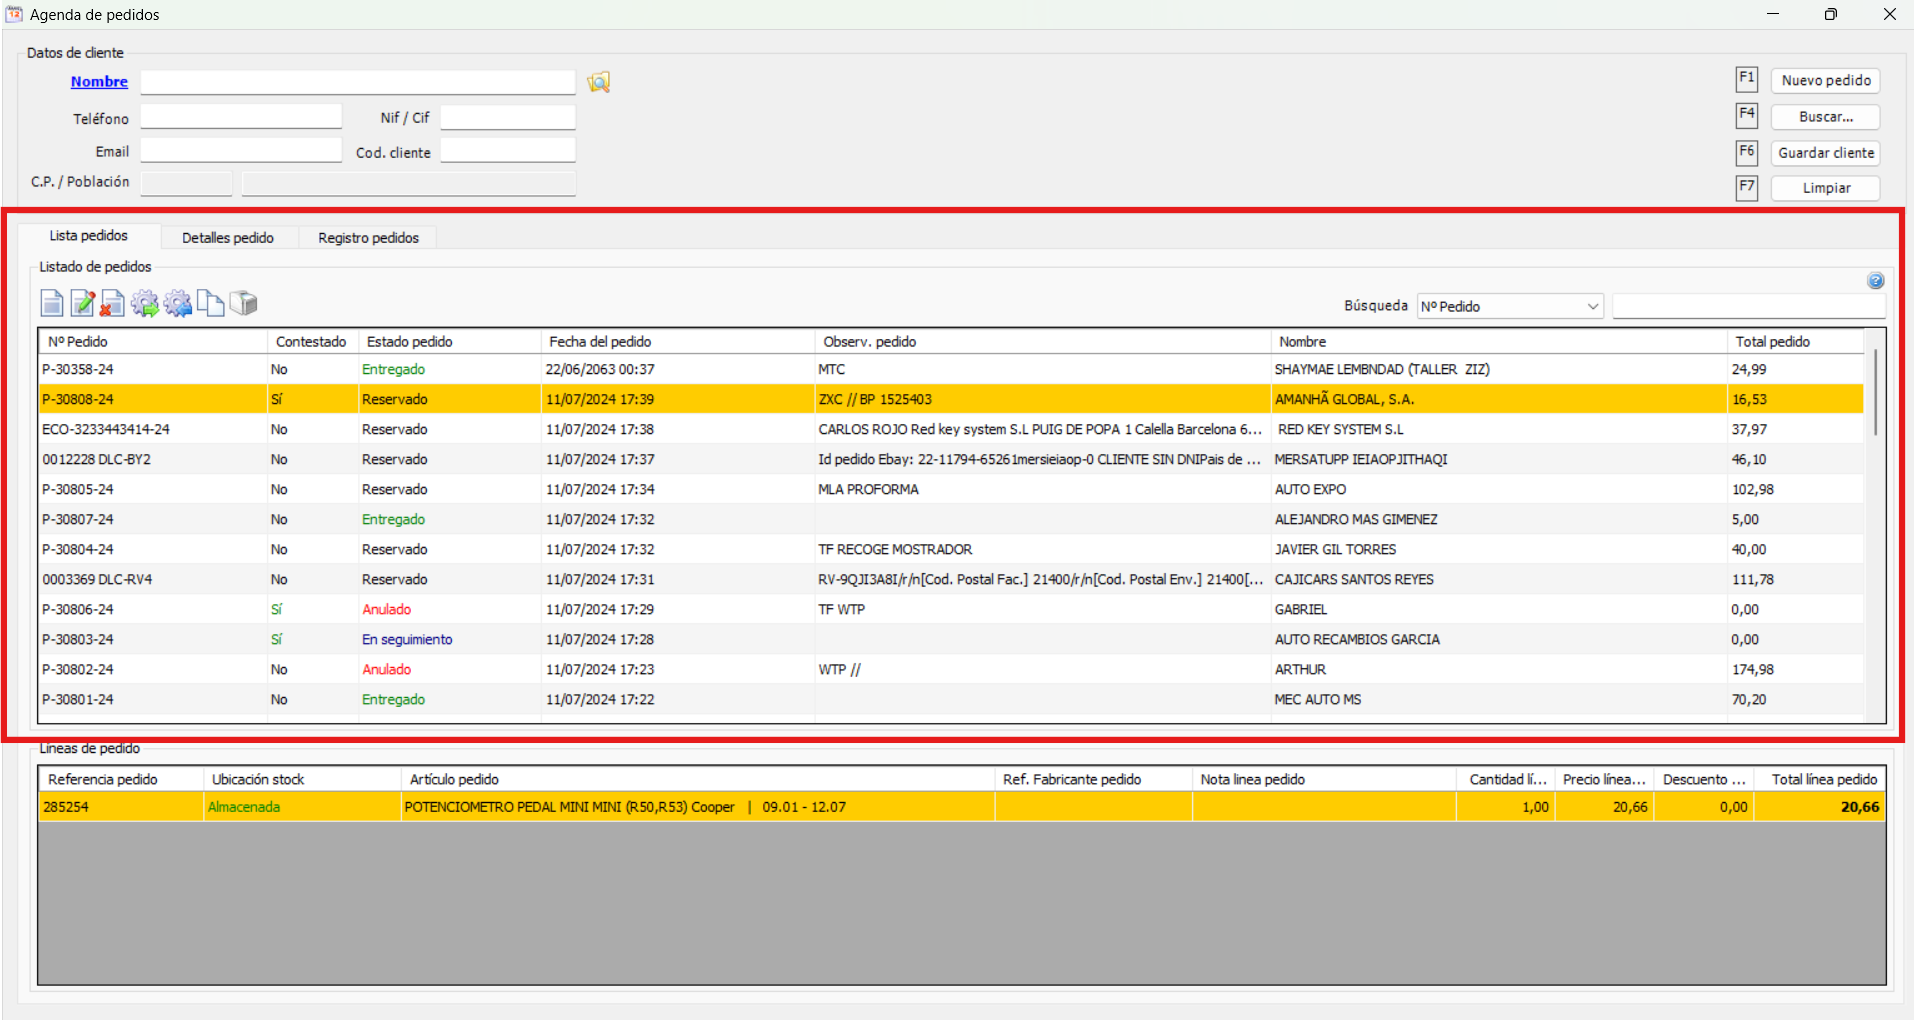Click the new order document icon
The height and width of the screenshot is (1020, 1914).
click(52, 303)
